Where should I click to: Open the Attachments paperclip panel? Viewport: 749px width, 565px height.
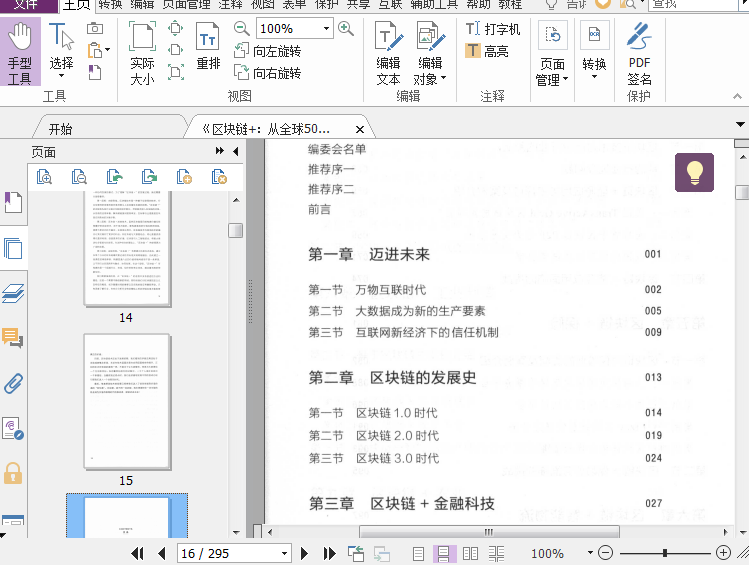[x=13, y=383]
